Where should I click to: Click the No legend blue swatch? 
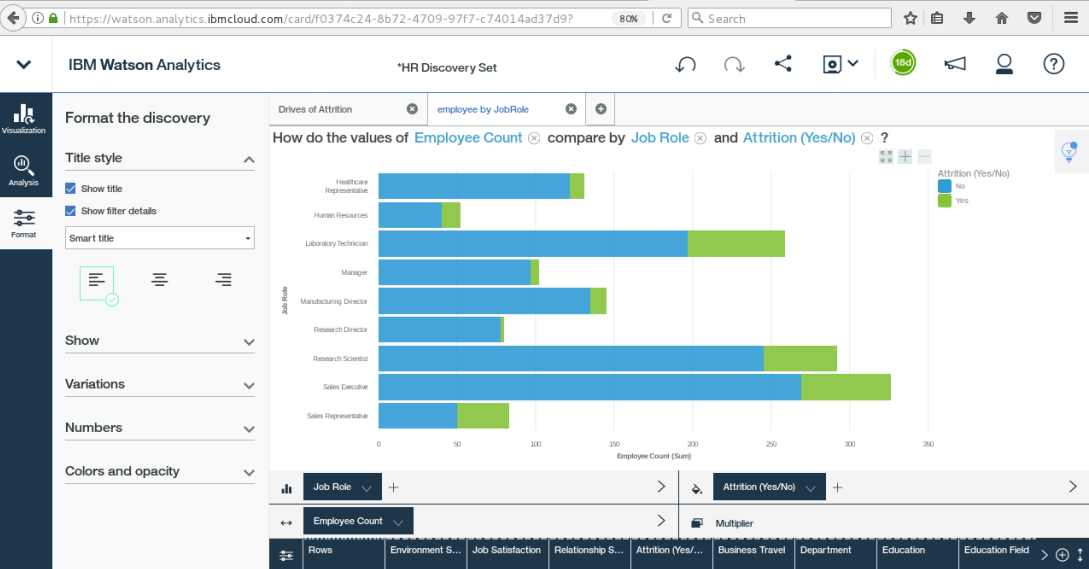point(945,186)
